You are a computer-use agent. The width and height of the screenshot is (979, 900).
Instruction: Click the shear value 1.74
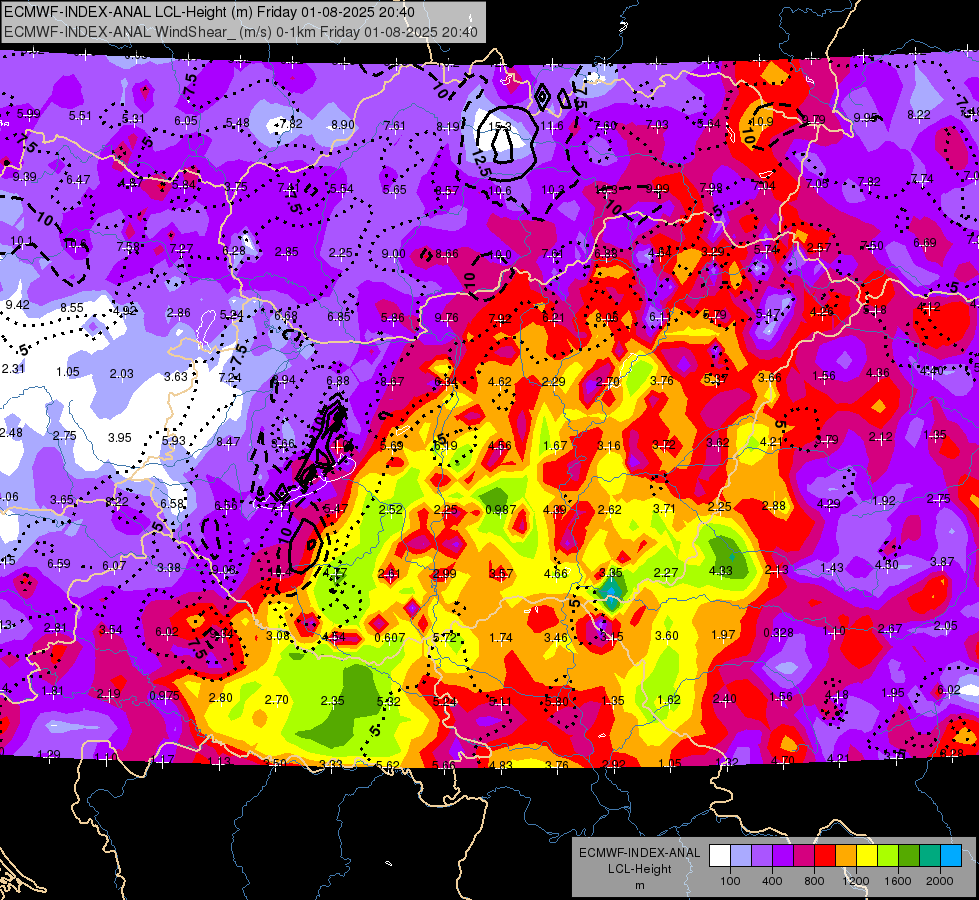pyautogui.click(x=501, y=638)
